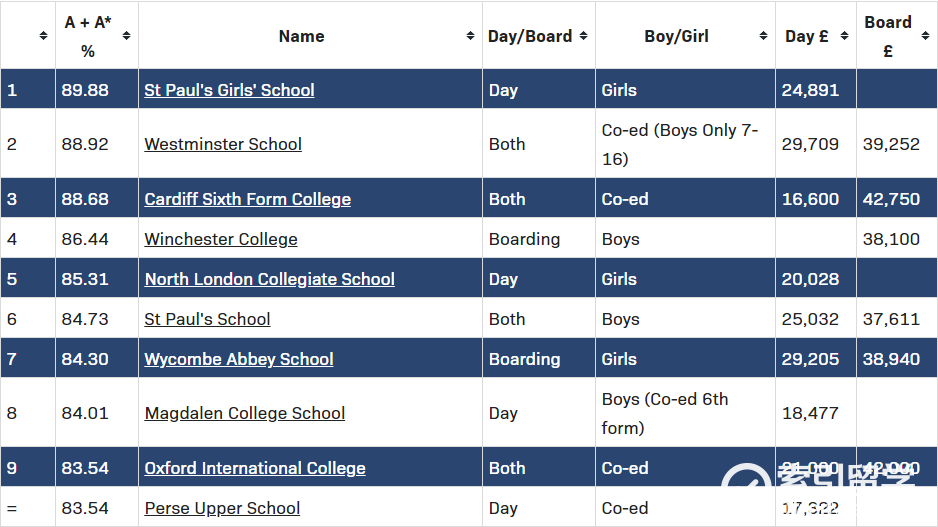Sort by rank column arrows
Screen dimensions: 938x527
tap(43, 36)
